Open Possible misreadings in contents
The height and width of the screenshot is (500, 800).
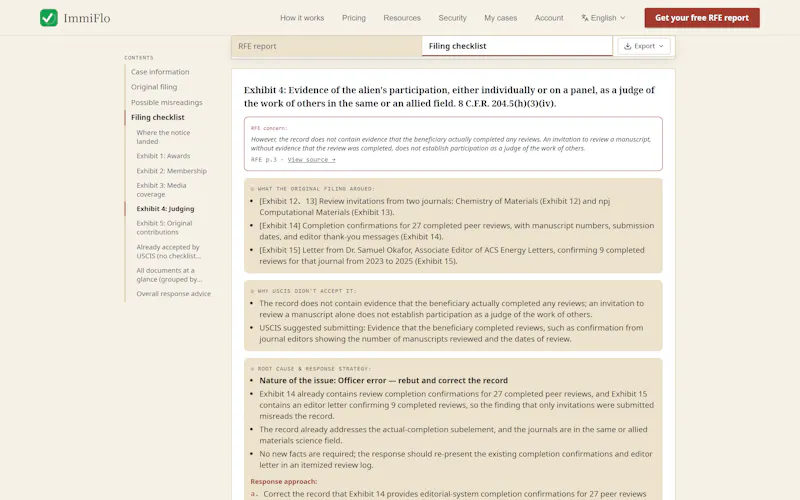point(166,103)
